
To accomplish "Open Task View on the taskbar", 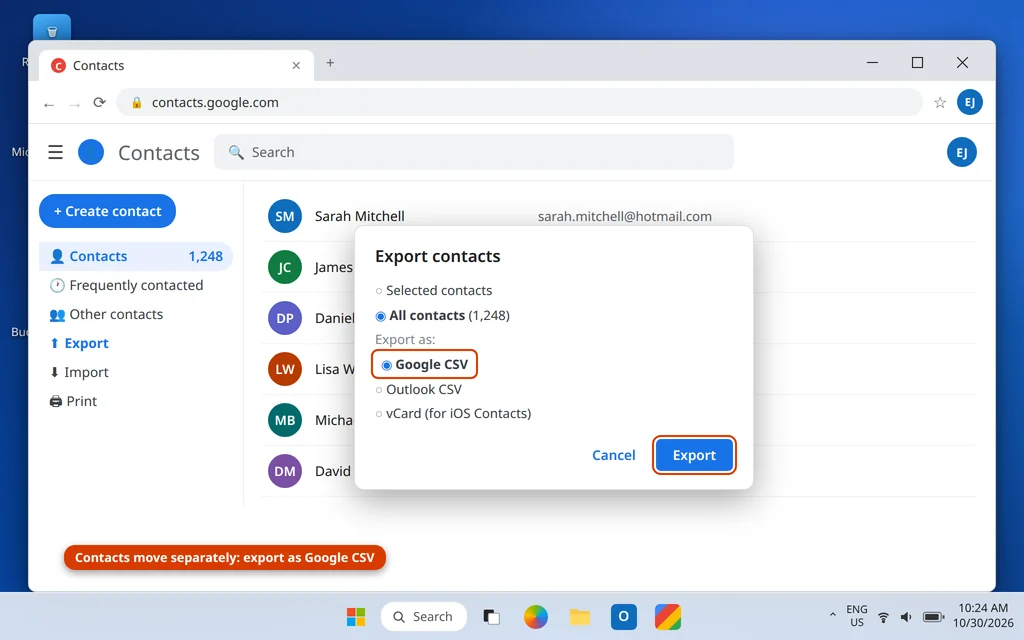I will coord(491,616).
